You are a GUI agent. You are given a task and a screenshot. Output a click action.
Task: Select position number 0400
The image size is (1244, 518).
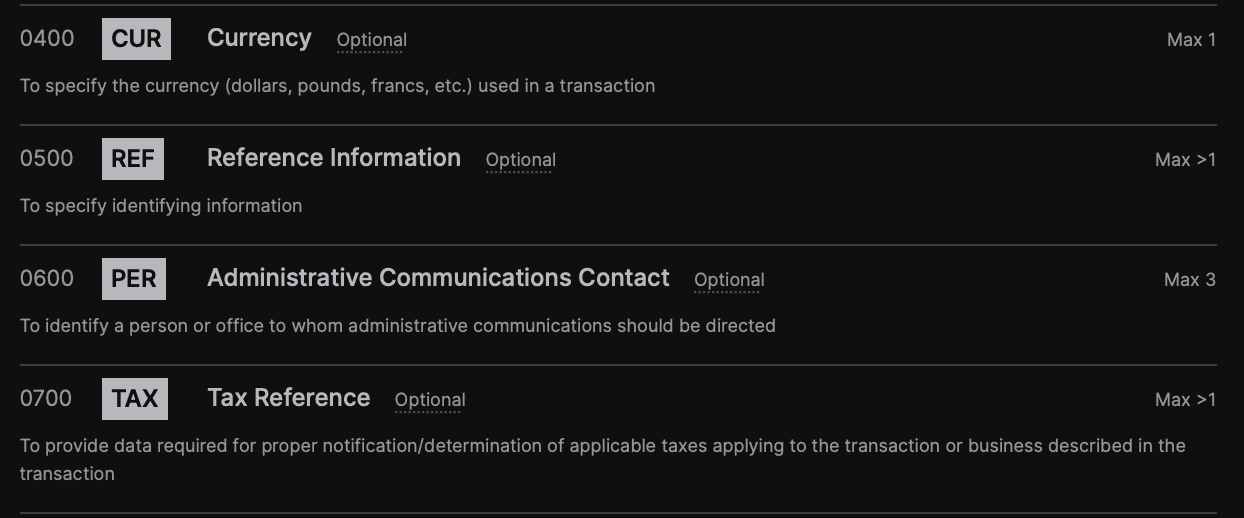tap(47, 39)
